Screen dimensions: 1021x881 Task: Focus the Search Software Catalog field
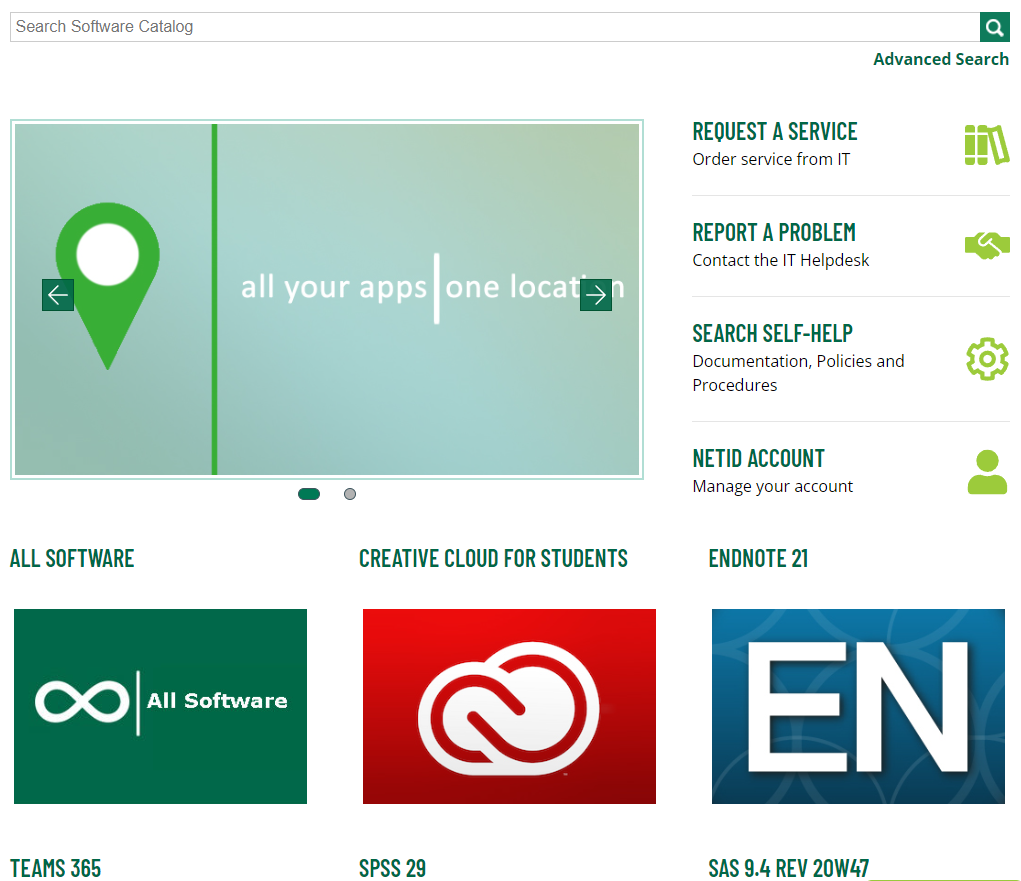point(495,27)
